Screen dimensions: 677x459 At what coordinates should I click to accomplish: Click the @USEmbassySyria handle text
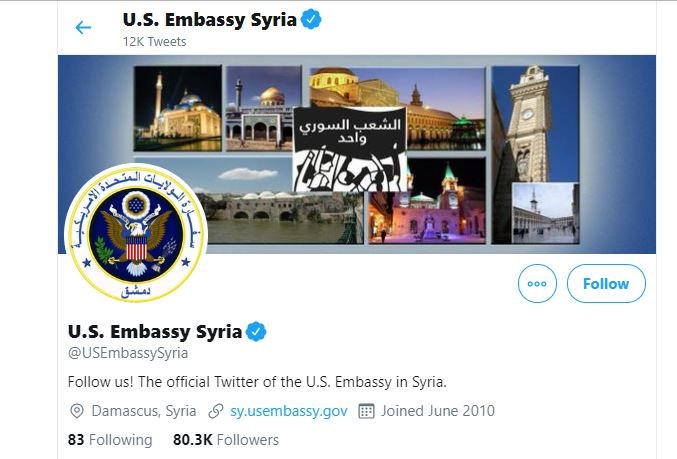click(x=128, y=353)
